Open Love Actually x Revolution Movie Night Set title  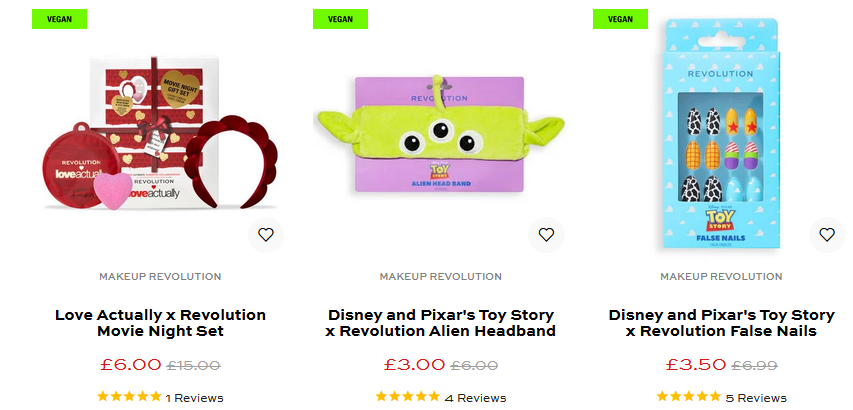160,323
